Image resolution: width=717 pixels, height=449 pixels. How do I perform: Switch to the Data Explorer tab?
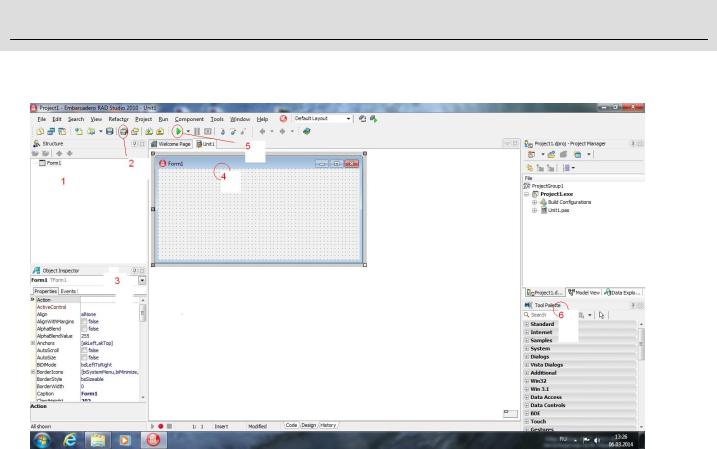click(622, 293)
